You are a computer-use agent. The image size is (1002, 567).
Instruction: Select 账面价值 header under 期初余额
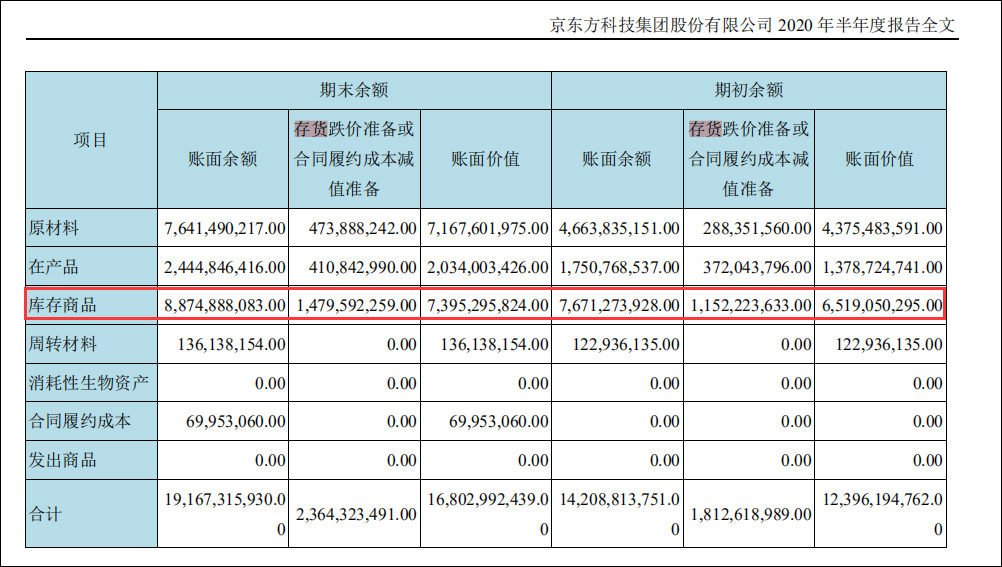[880, 159]
